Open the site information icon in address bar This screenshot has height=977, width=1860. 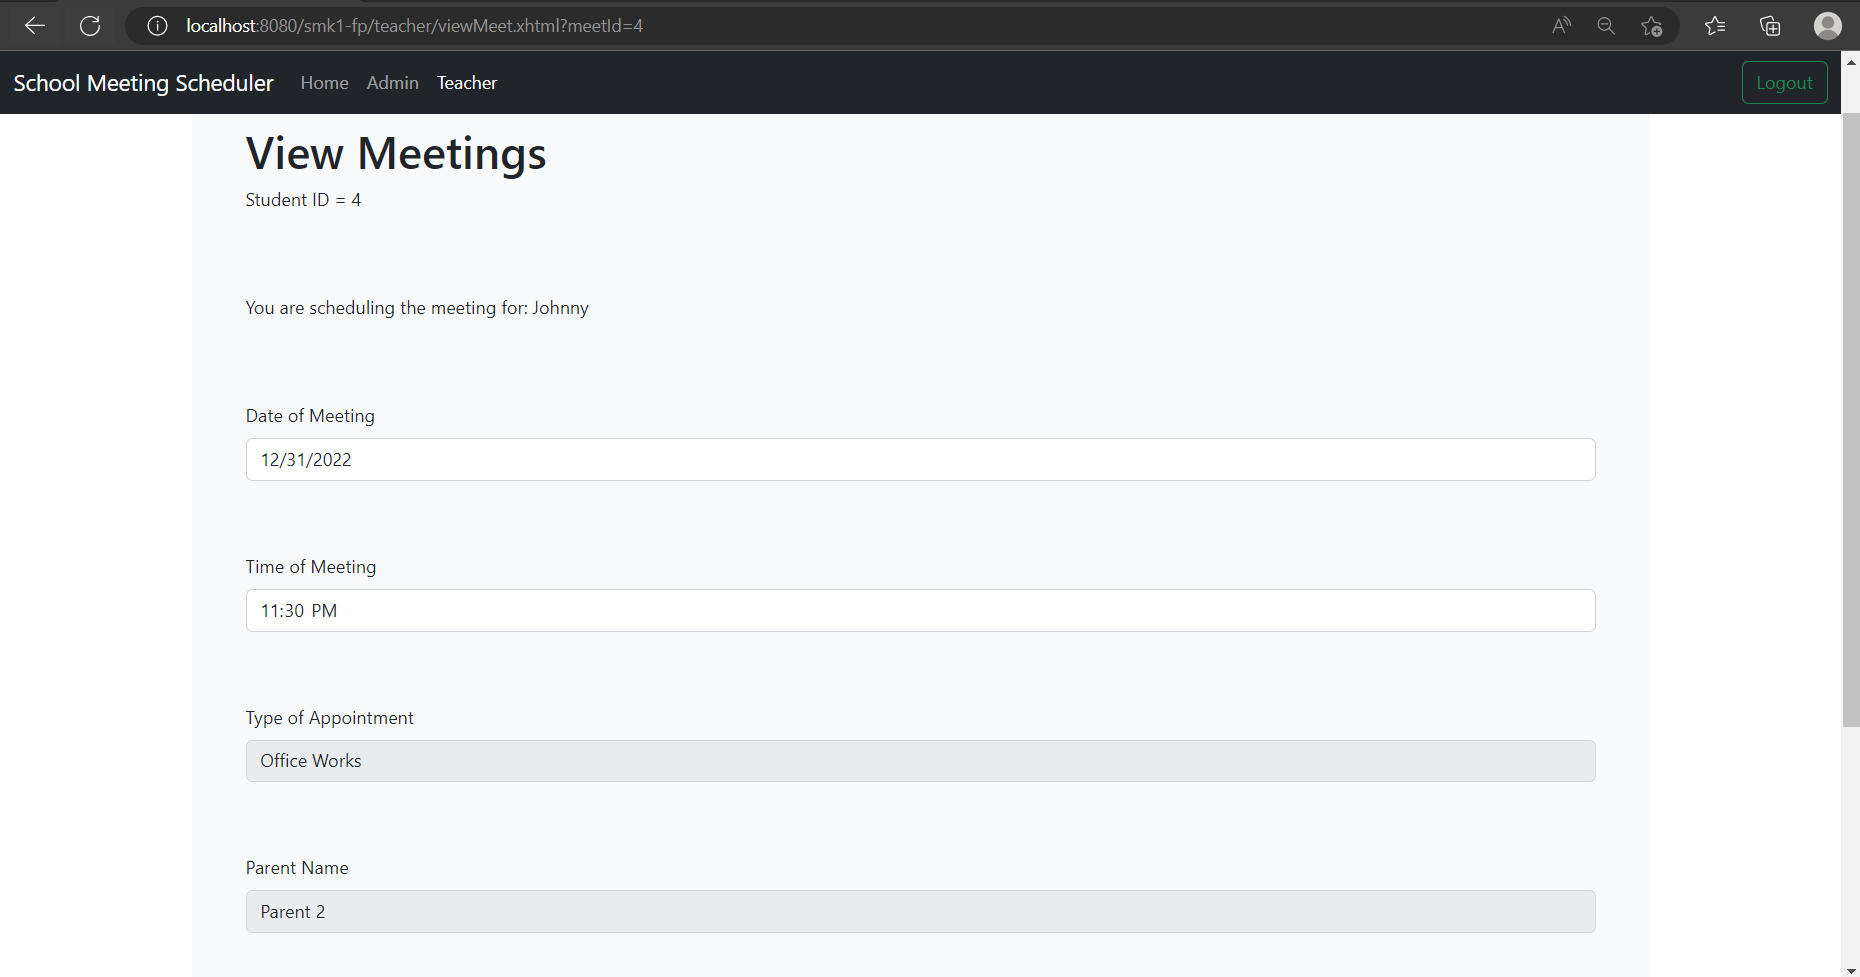[156, 25]
